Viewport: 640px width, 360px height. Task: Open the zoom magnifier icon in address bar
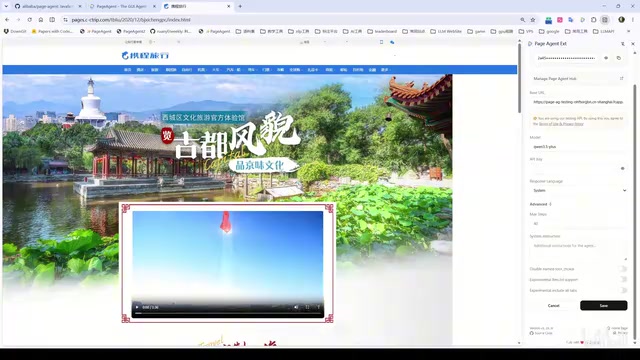[522, 20]
